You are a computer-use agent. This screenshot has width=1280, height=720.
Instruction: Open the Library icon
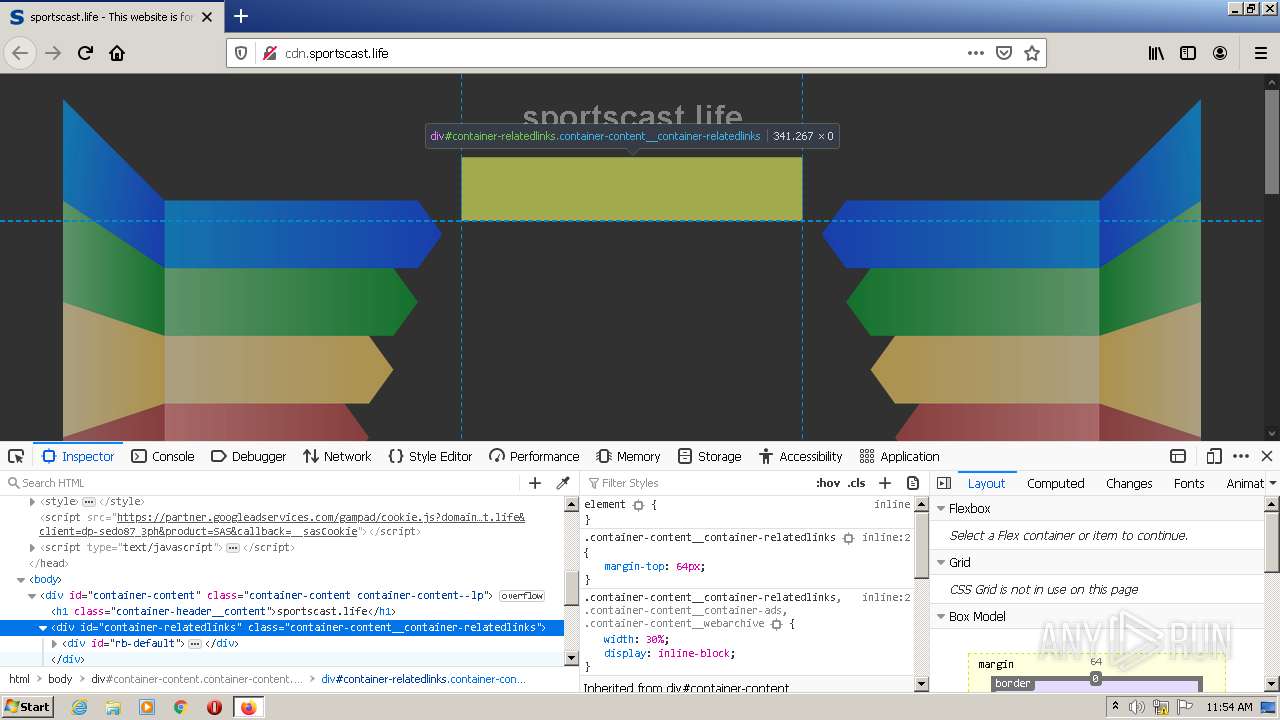click(1156, 53)
